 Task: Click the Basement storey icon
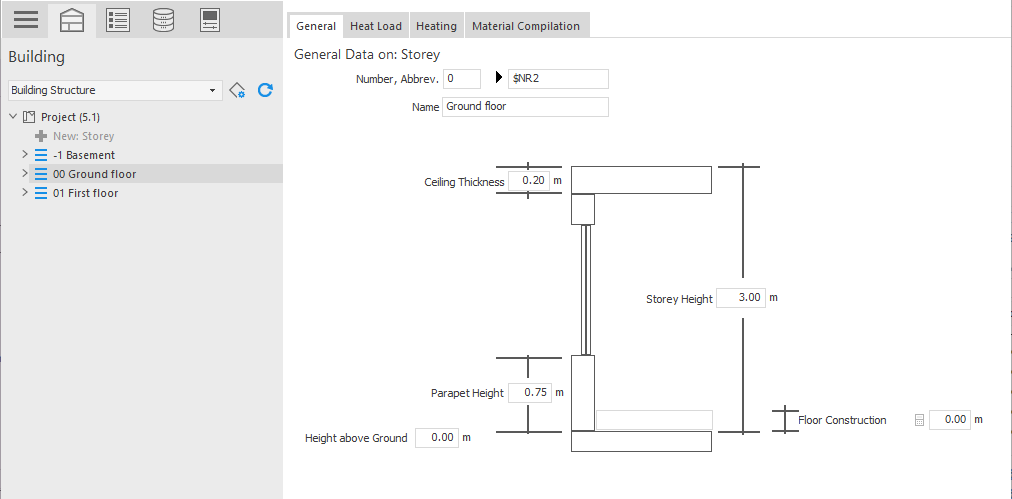41,155
